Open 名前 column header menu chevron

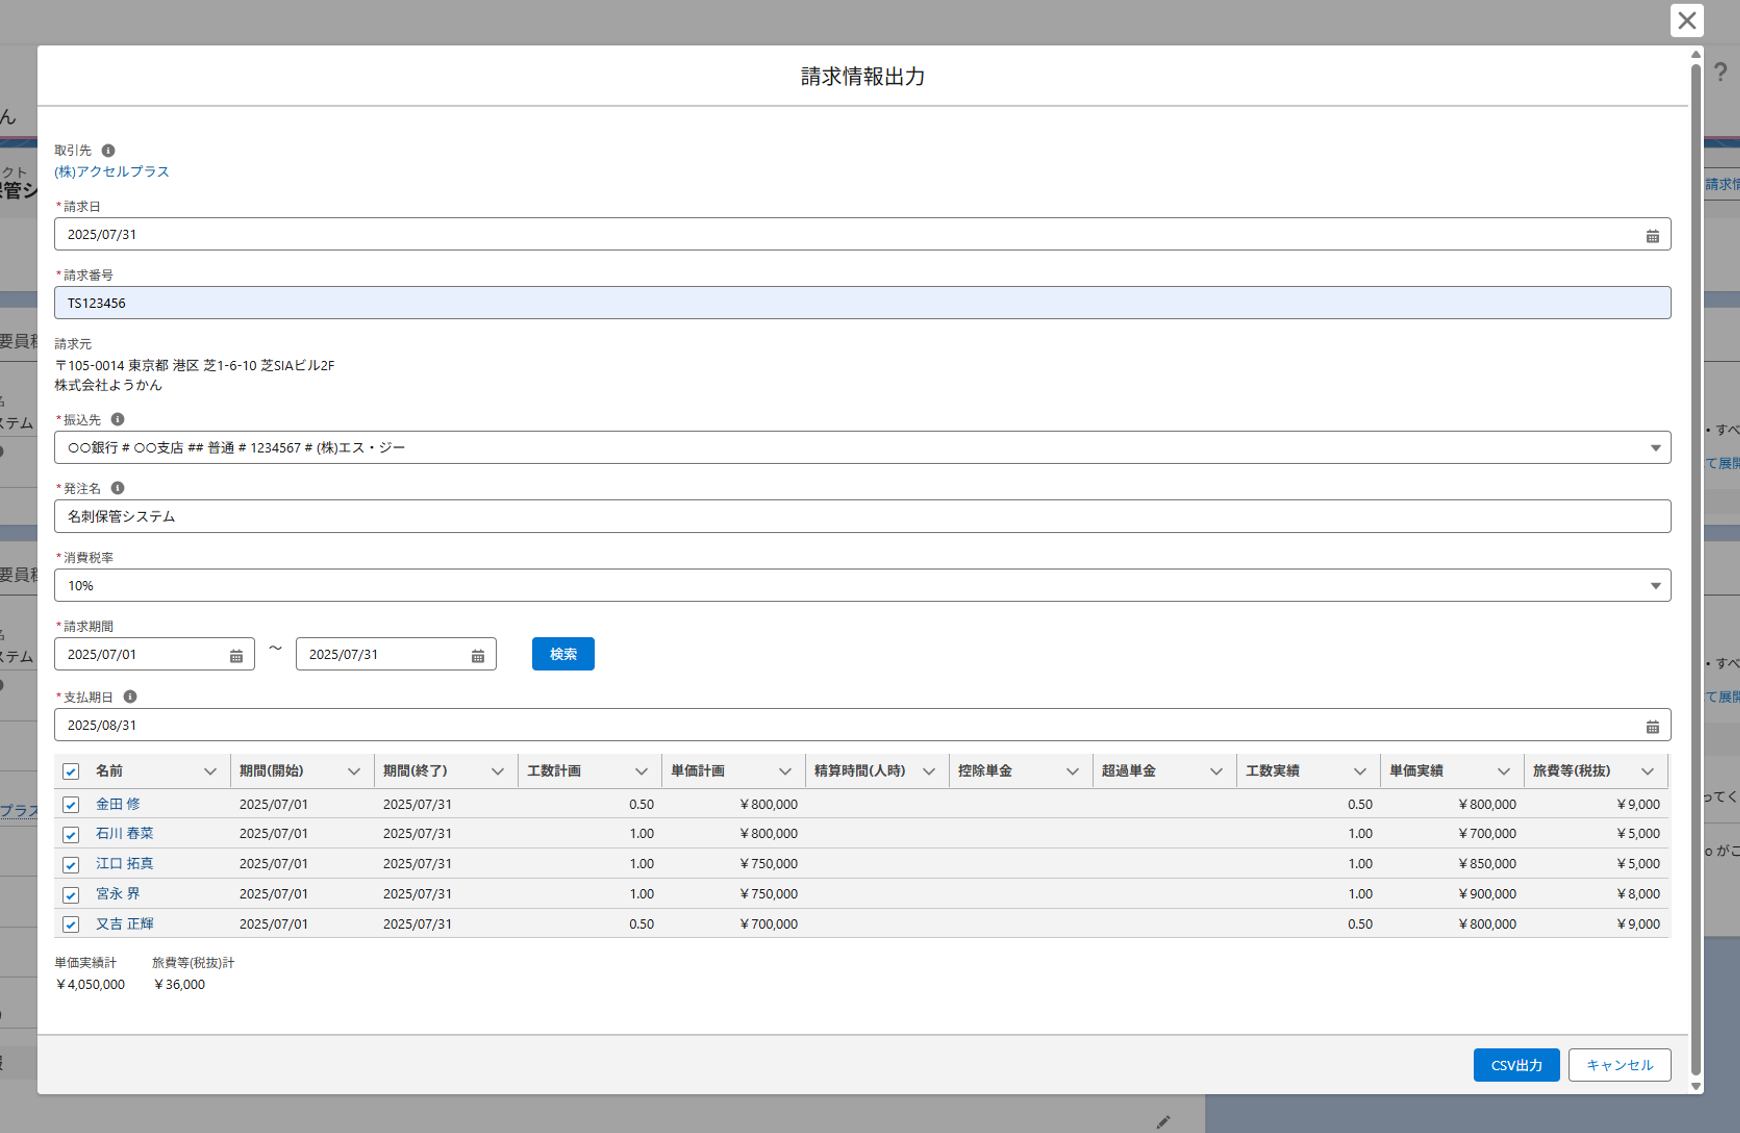click(210, 771)
